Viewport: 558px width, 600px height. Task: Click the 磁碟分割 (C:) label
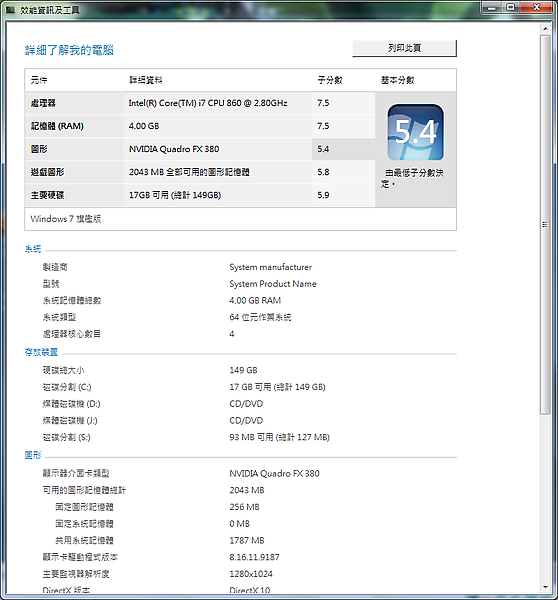[67, 387]
